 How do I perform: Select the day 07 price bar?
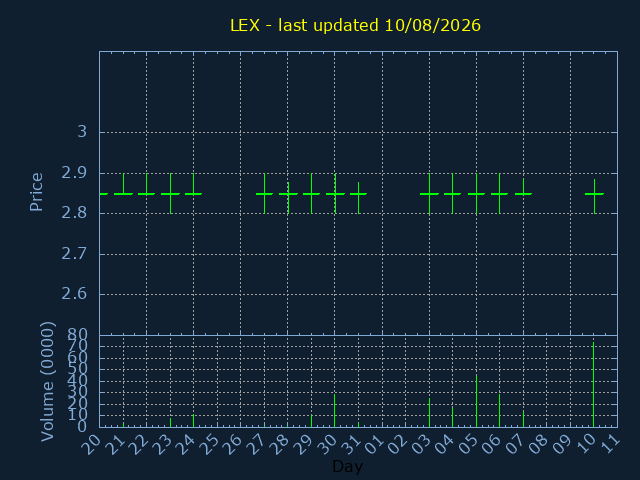pyautogui.click(x=523, y=193)
